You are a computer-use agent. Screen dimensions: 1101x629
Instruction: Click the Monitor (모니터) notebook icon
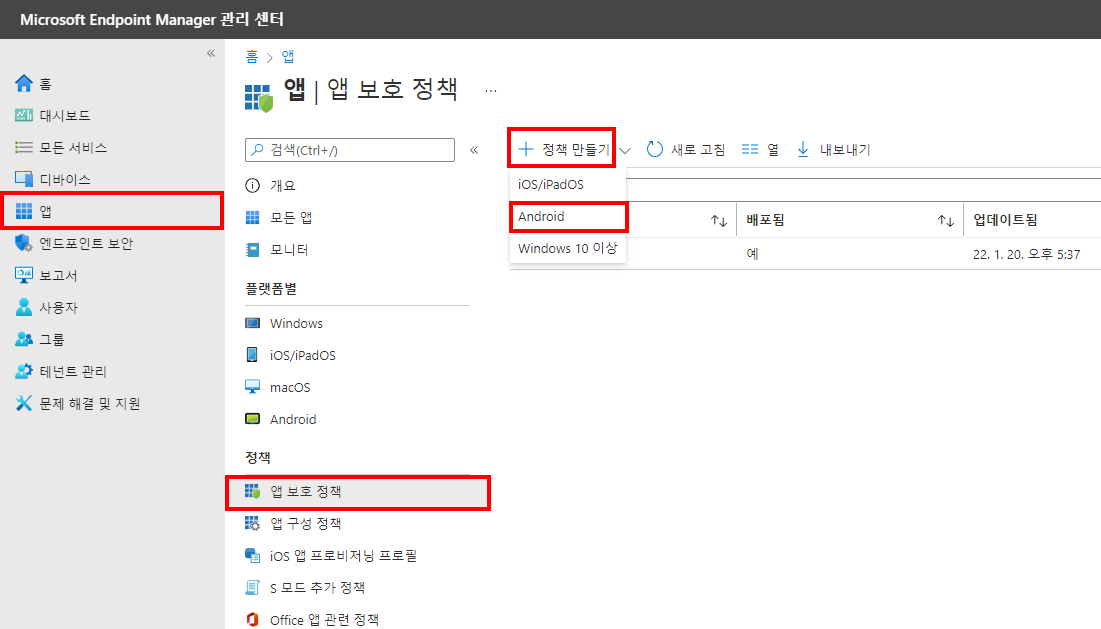click(x=252, y=249)
